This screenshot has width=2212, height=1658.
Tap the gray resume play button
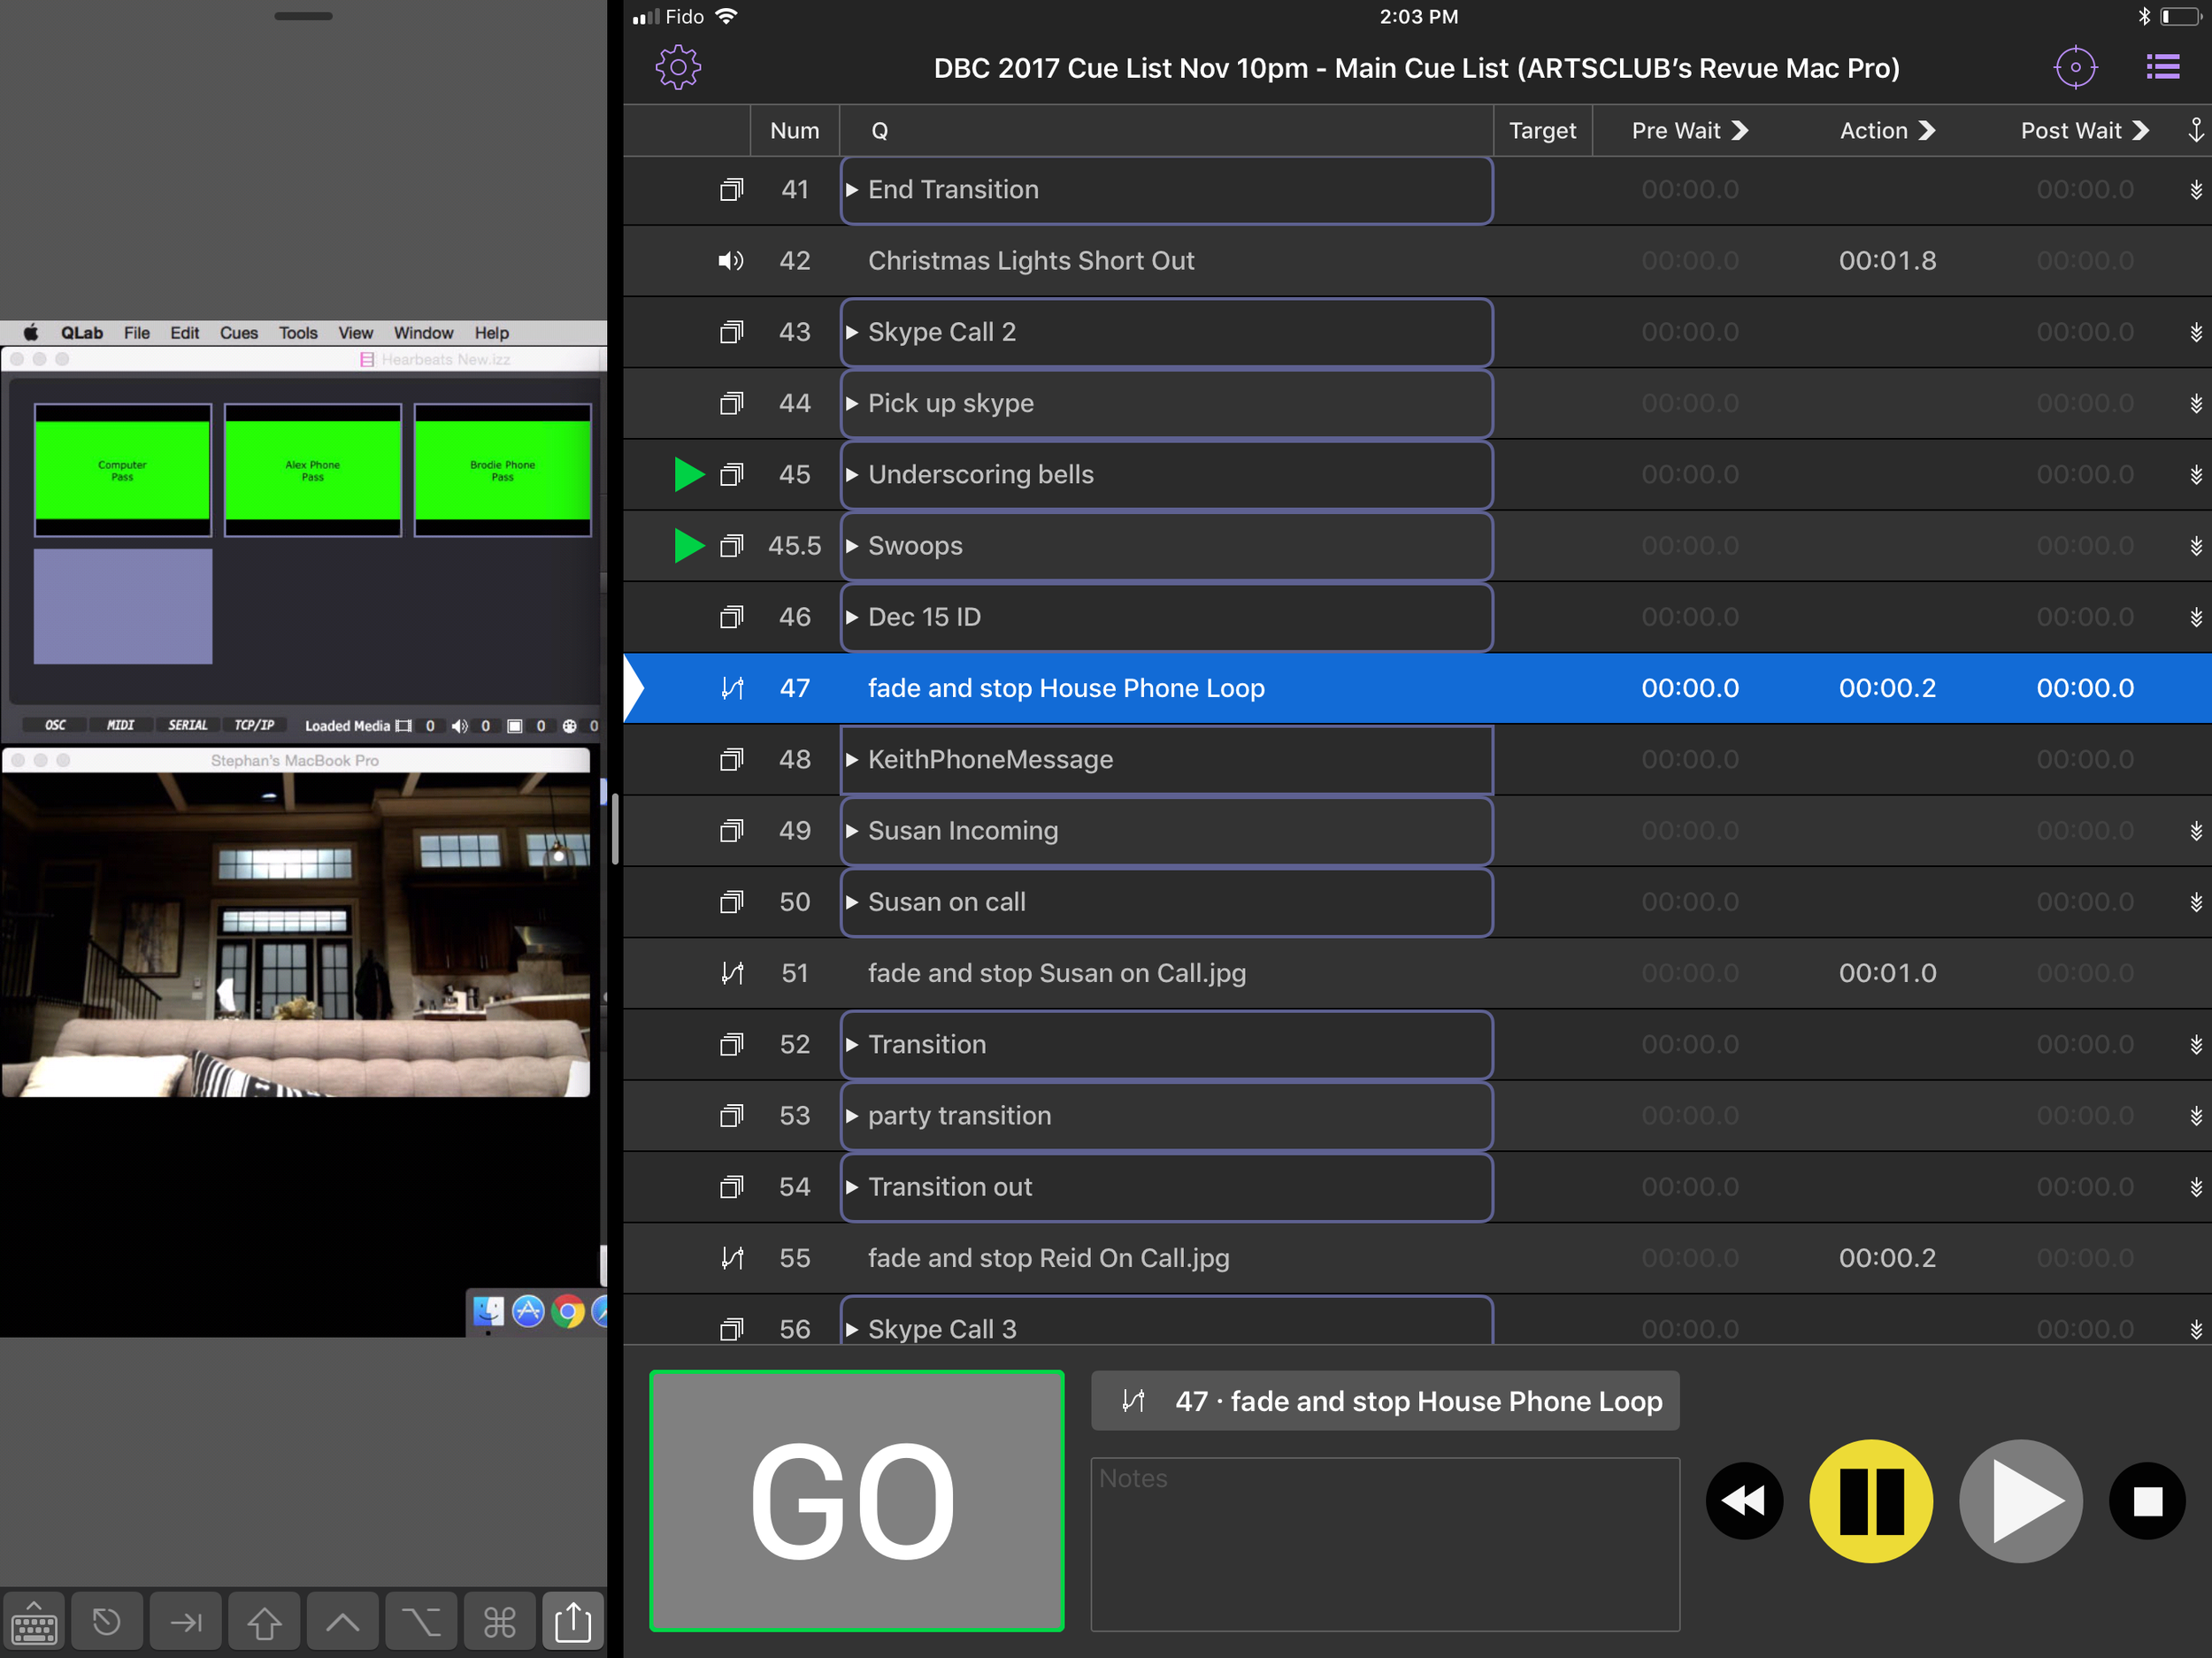coord(2020,1501)
